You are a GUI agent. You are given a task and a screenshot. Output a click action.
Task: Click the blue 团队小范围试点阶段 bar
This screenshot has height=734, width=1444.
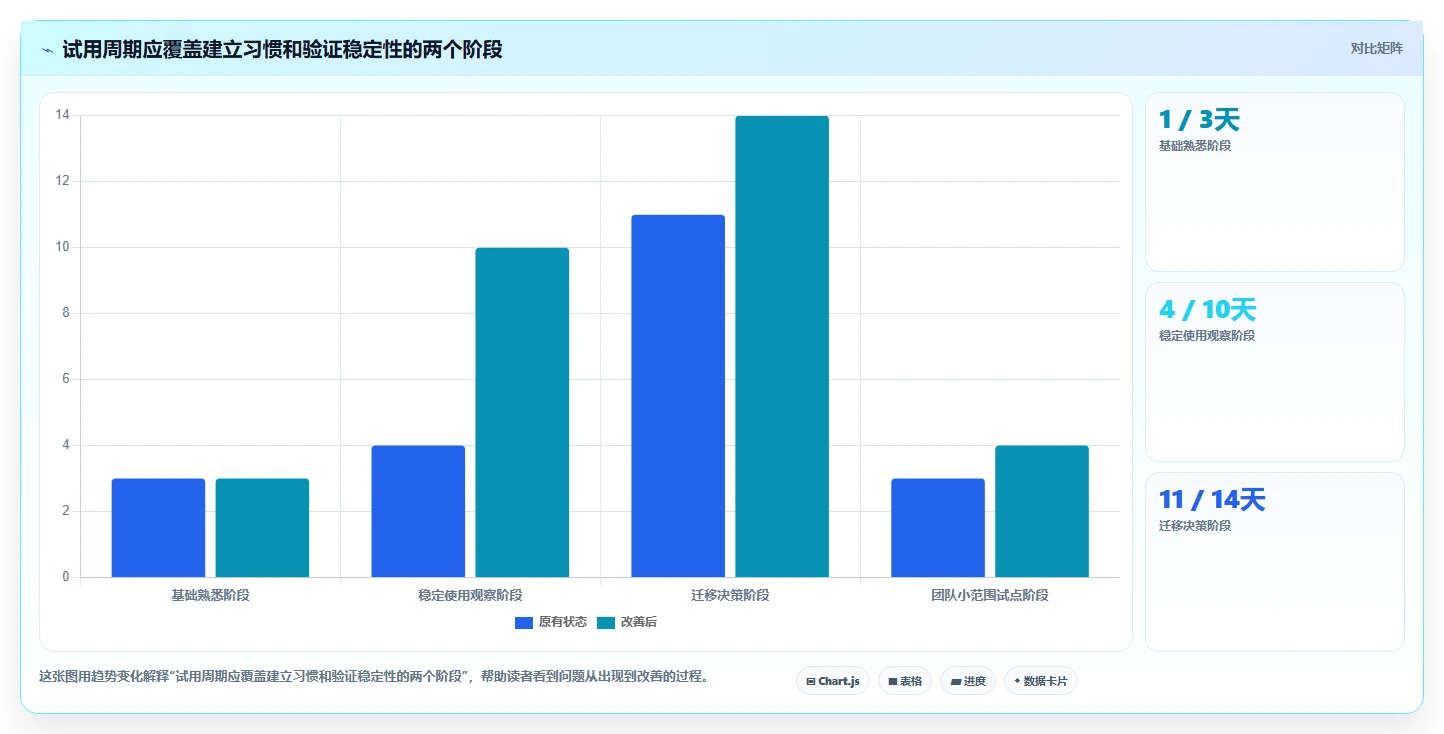pyautogui.click(x=938, y=528)
